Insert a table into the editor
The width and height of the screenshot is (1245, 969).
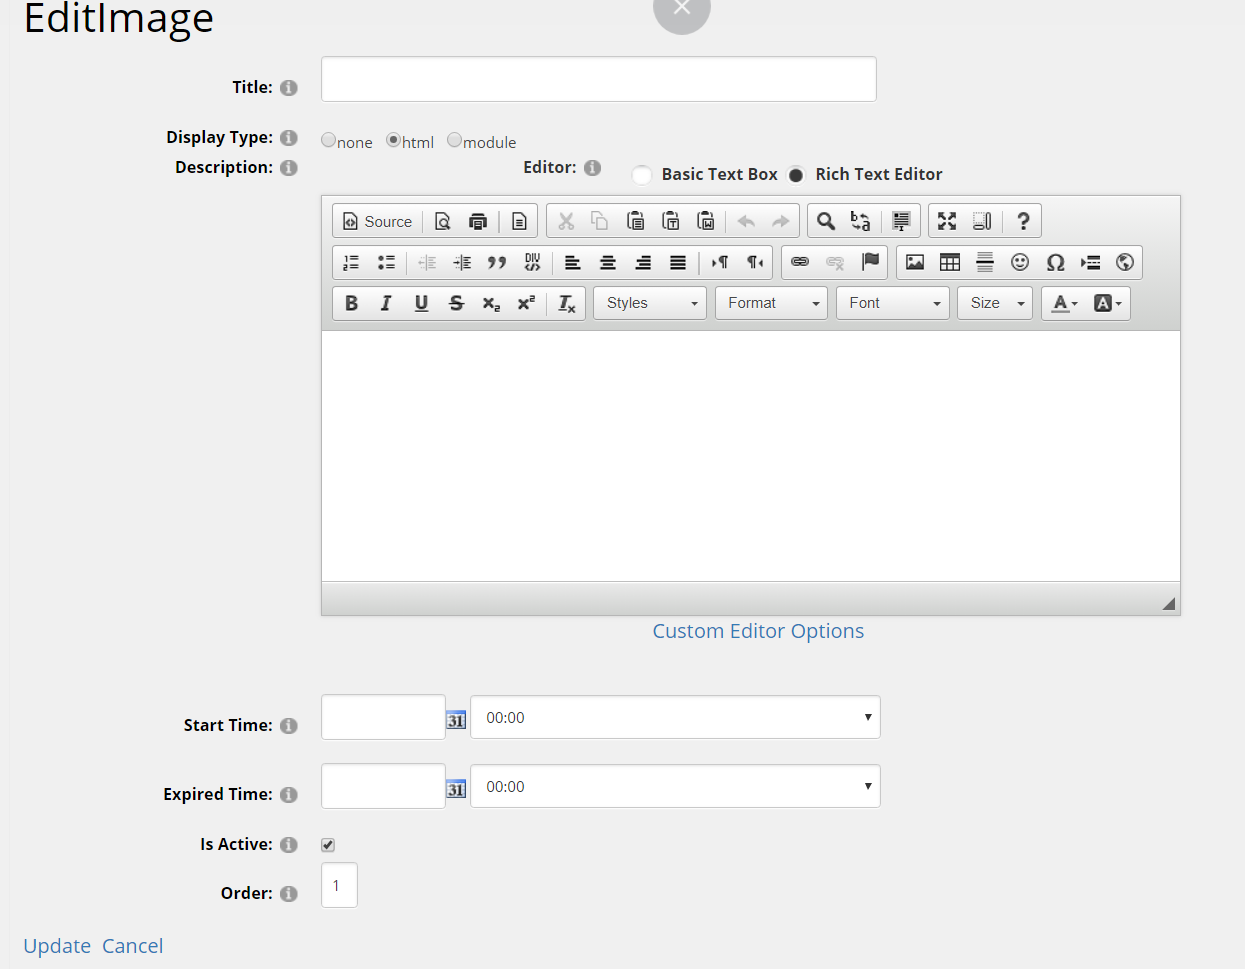950,262
